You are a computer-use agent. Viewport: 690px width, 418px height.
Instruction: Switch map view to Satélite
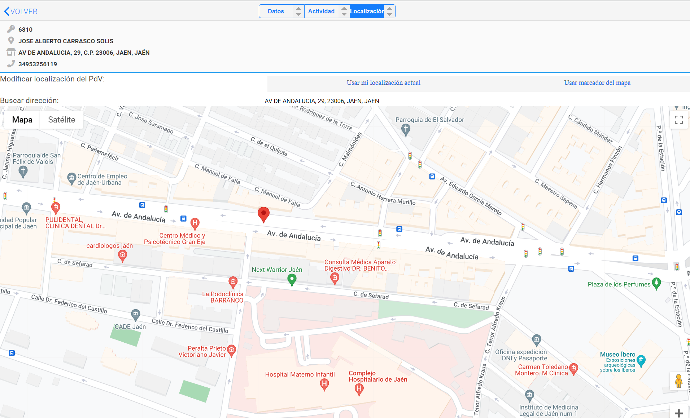coord(62,120)
